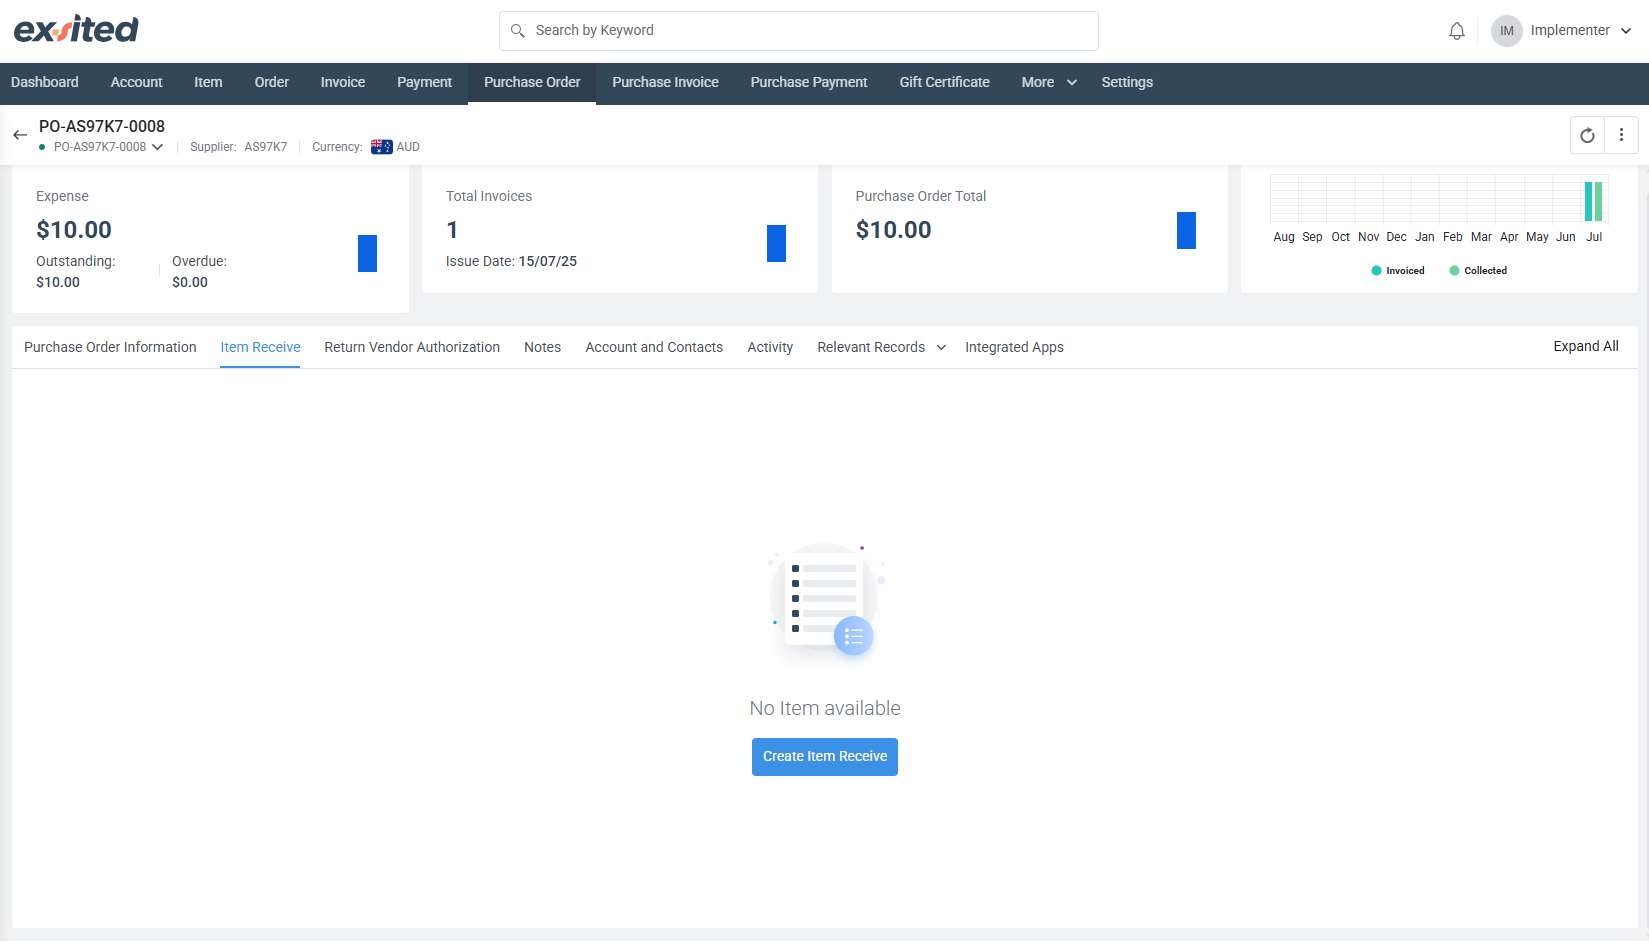Click the Total Invoices blue bar
The image size is (1649, 943).
pos(776,243)
